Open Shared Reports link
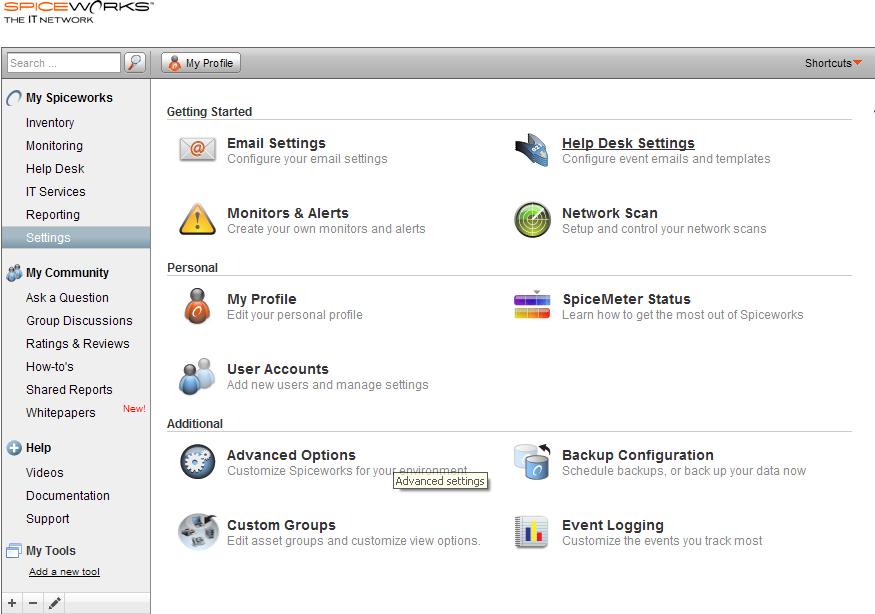The width and height of the screenshot is (875, 614). point(69,390)
